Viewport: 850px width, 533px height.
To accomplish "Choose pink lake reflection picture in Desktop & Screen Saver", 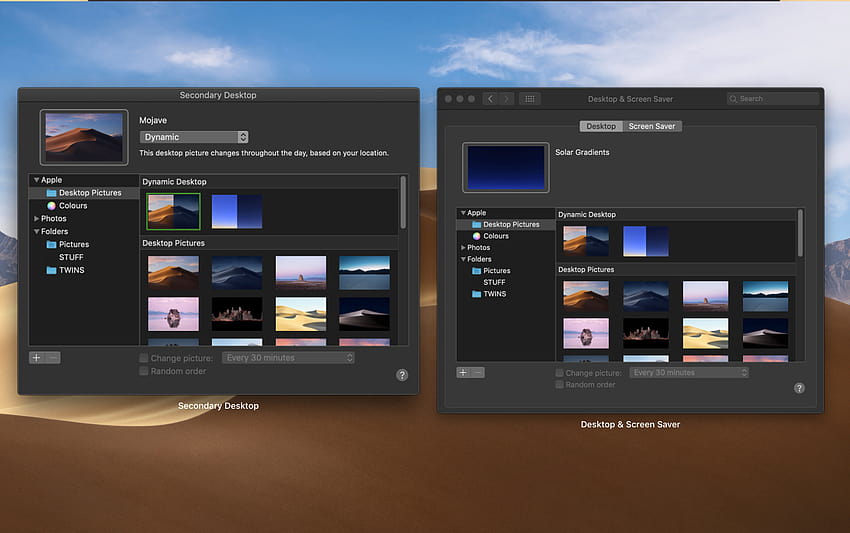I will [x=586, y=333].
